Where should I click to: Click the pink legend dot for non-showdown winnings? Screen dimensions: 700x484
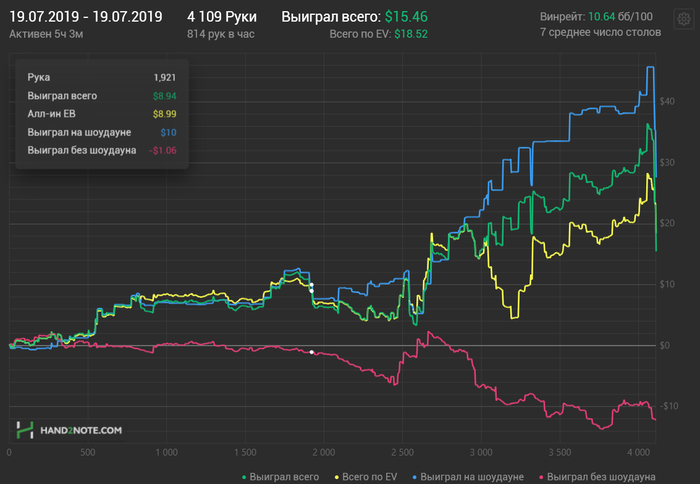[x=542, y=477]
